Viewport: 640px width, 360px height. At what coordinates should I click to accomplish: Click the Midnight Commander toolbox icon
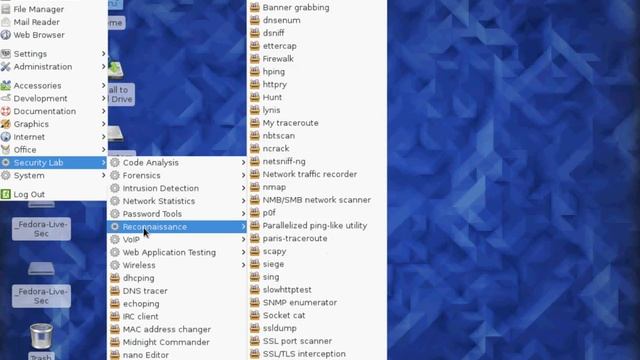coord(115,342)
